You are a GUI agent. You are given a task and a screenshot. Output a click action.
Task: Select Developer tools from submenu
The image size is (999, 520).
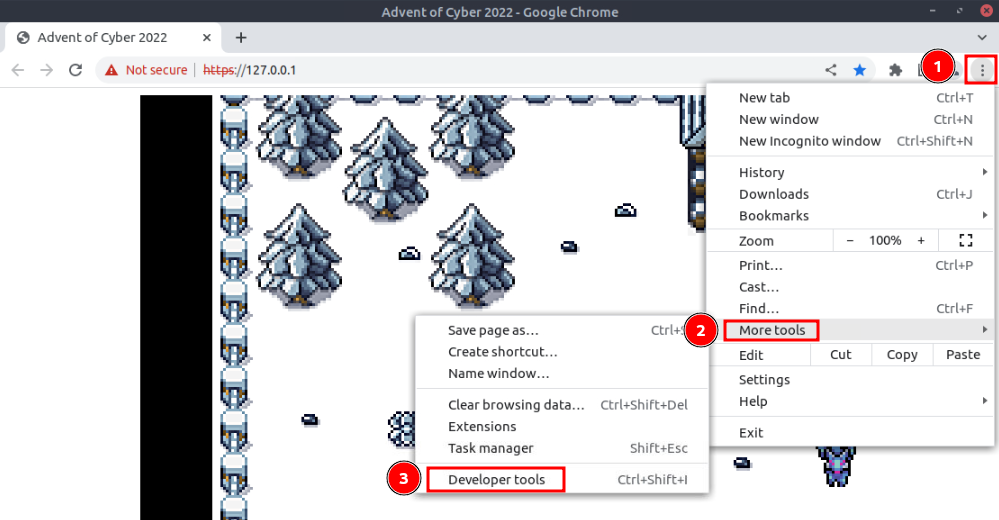tap(496, 480)
